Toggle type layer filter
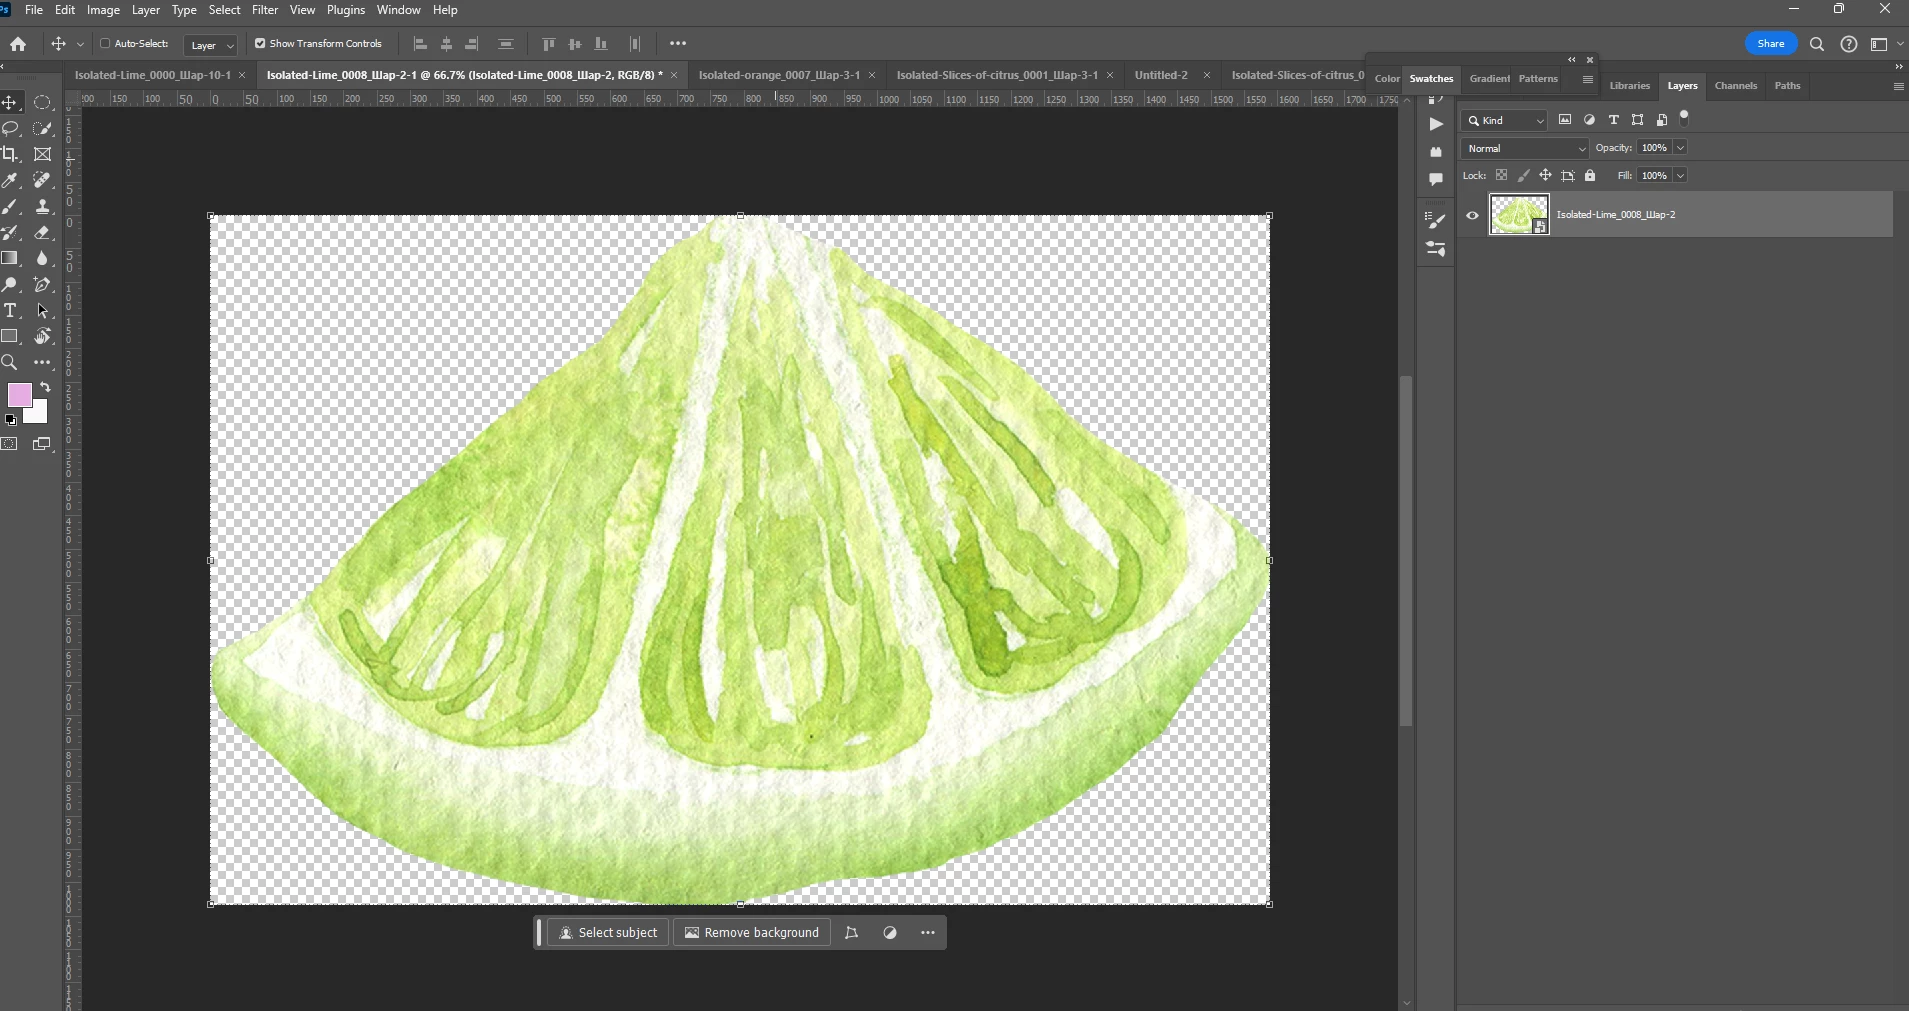This screenshot has height=1011, width=1909. [x=1613, y=120]
